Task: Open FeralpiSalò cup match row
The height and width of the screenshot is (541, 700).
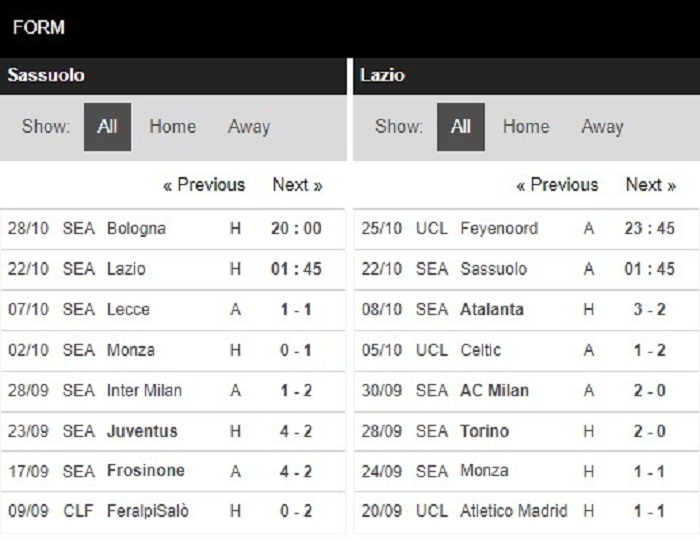Action: (x=173, y=512)
